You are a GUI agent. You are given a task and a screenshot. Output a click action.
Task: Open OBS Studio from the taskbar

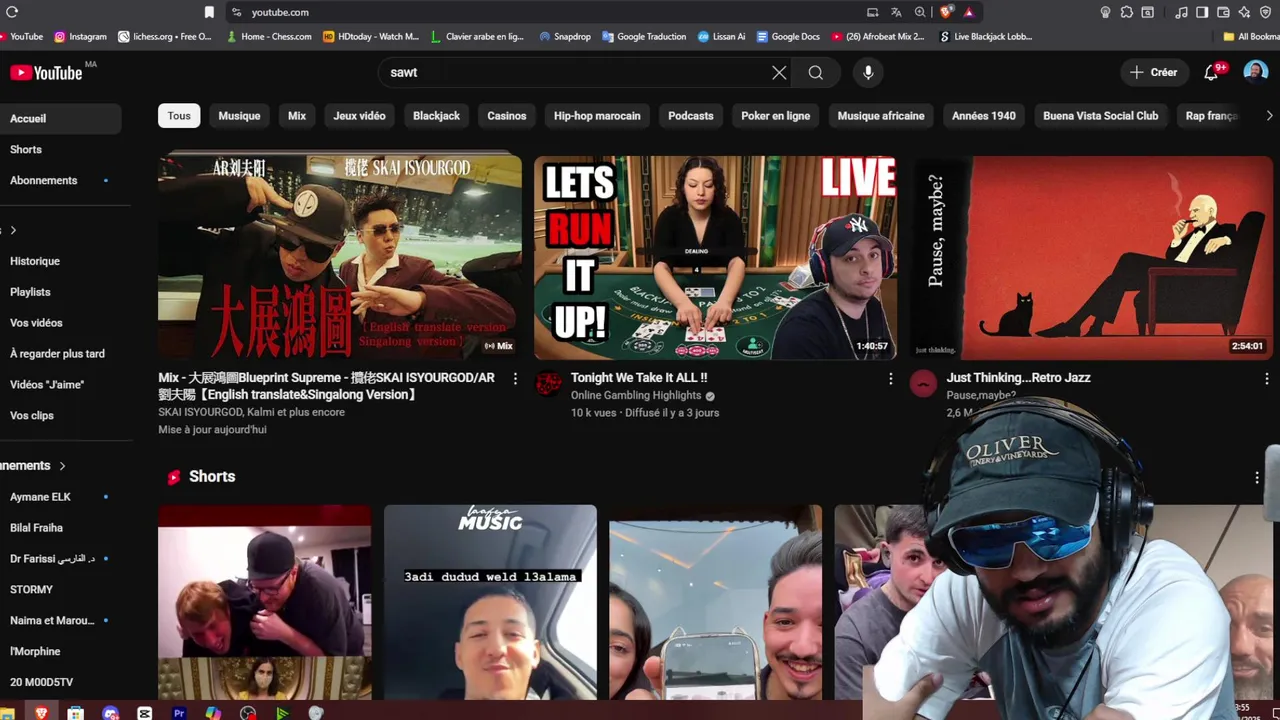pyautogui.click(x=248, y=713)
